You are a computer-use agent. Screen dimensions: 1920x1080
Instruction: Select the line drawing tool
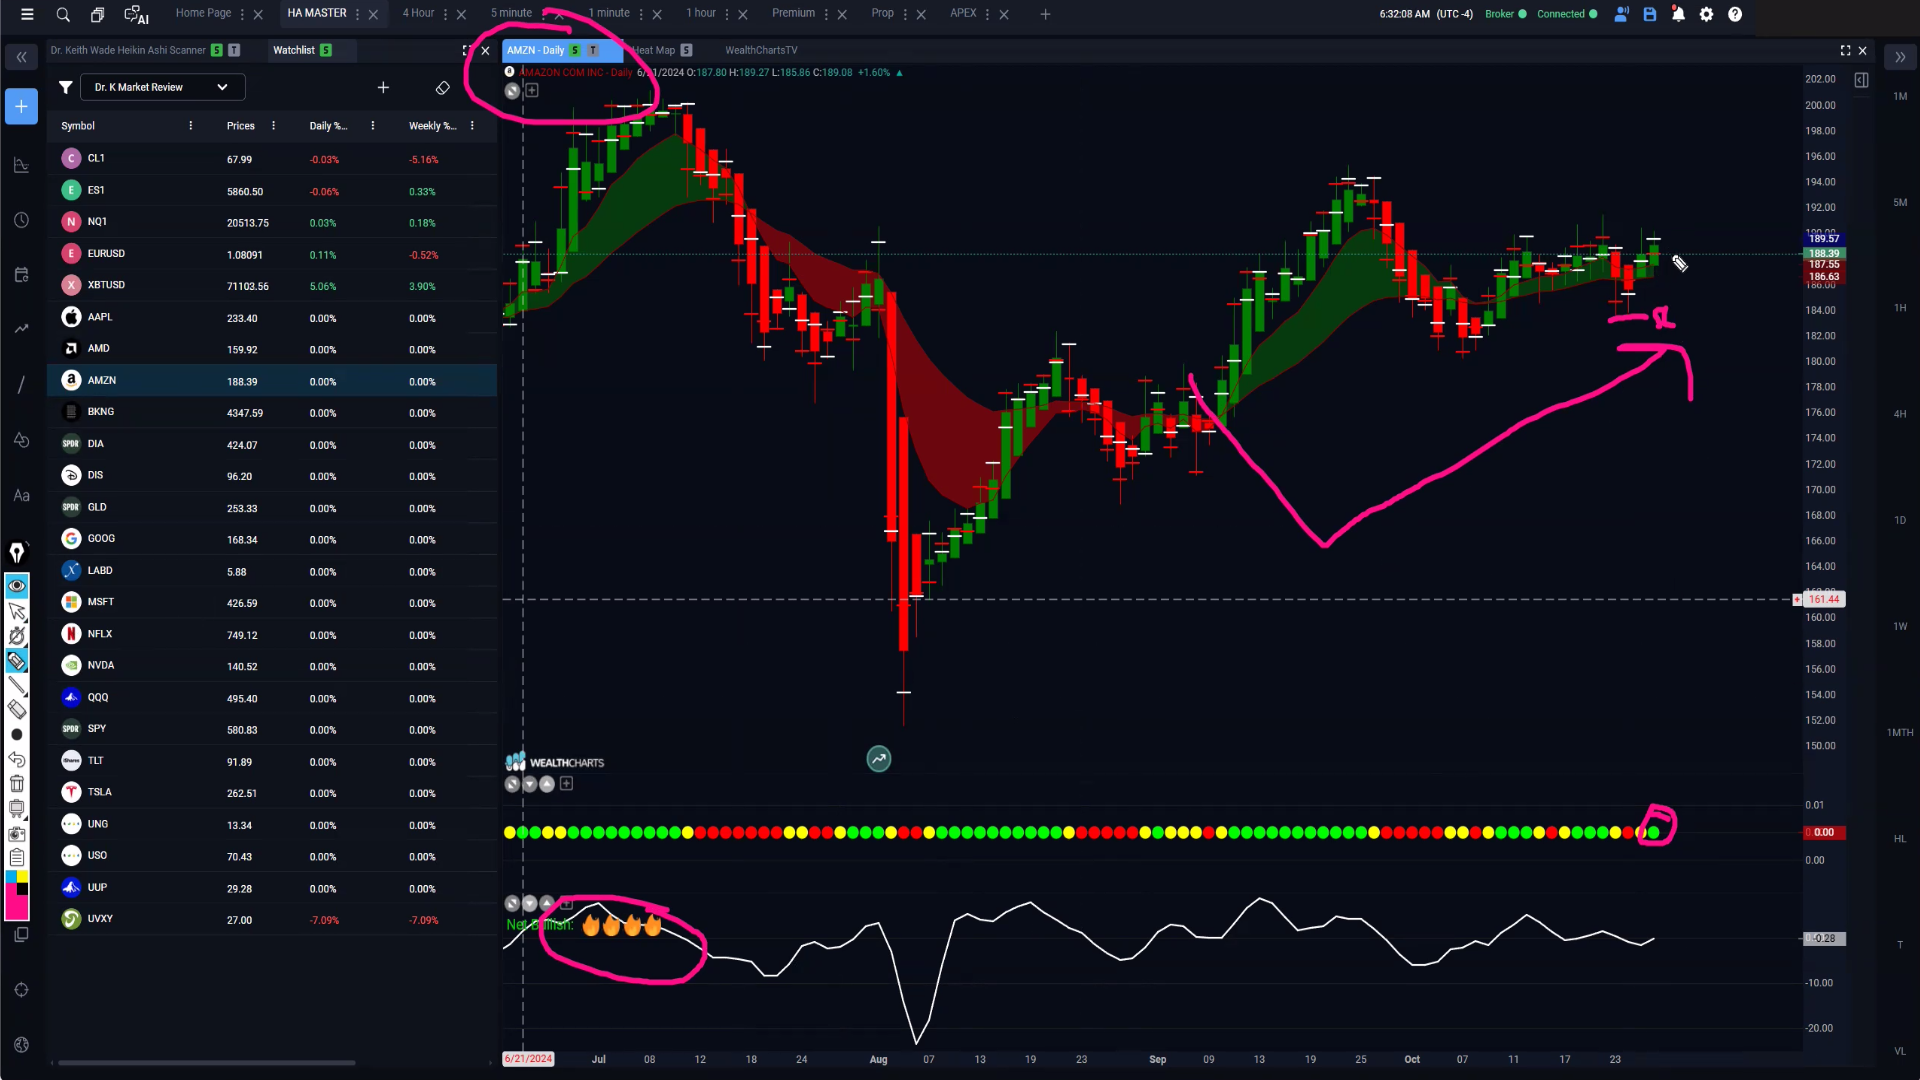coord(17,685)
